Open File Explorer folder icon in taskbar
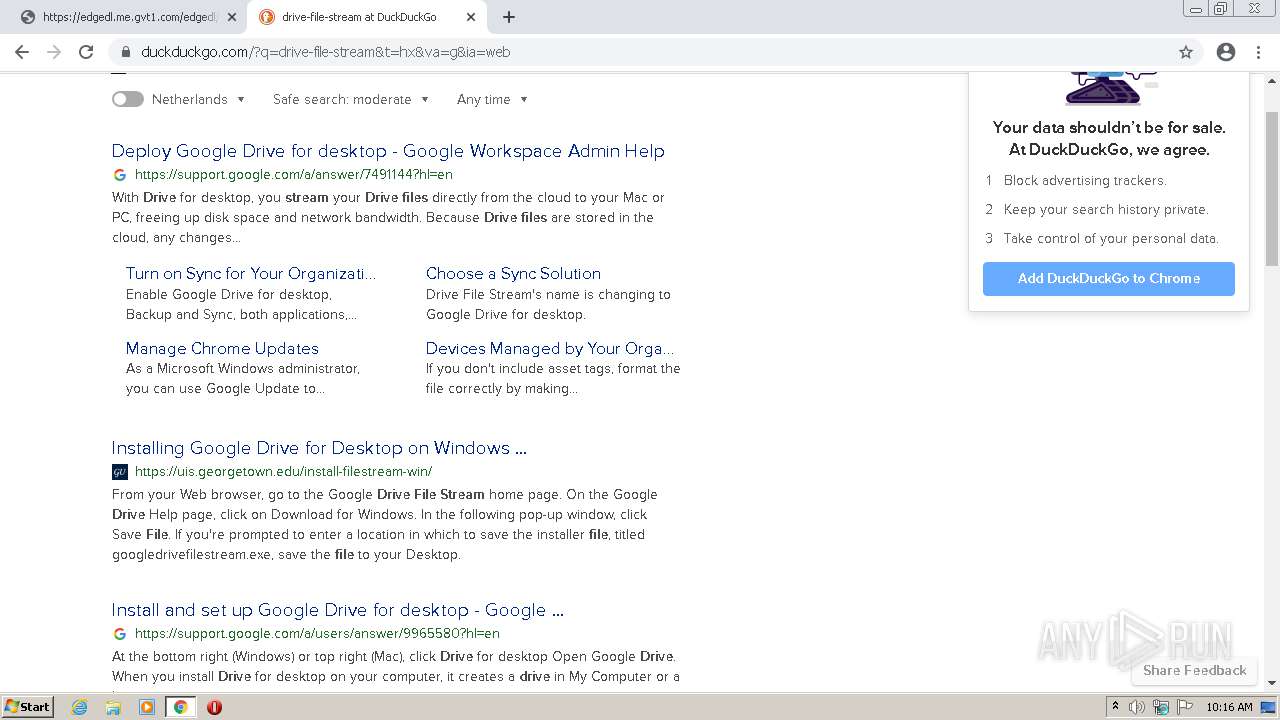 tap(113, 707)
